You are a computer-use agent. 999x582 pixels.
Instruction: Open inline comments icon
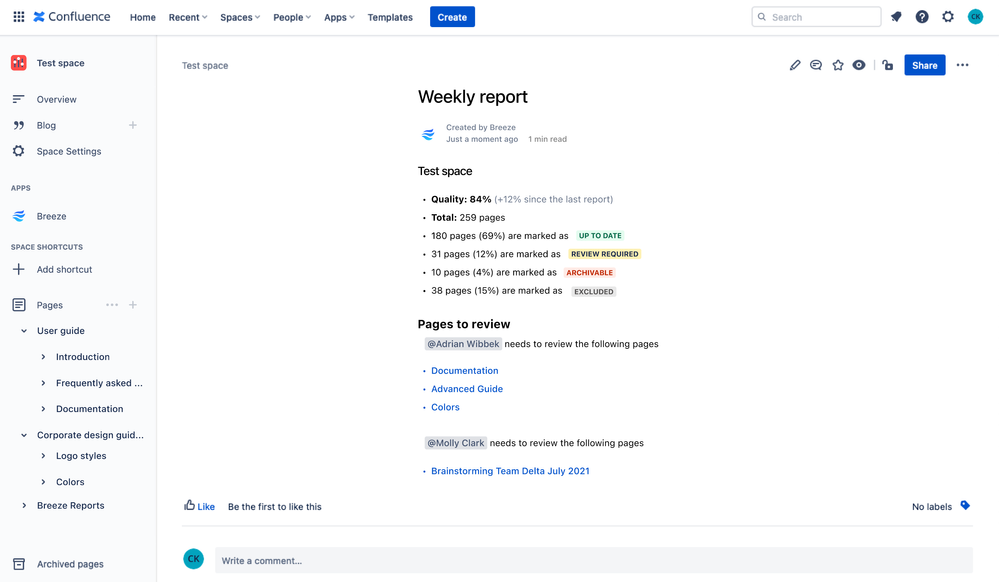tap(816, 65)
